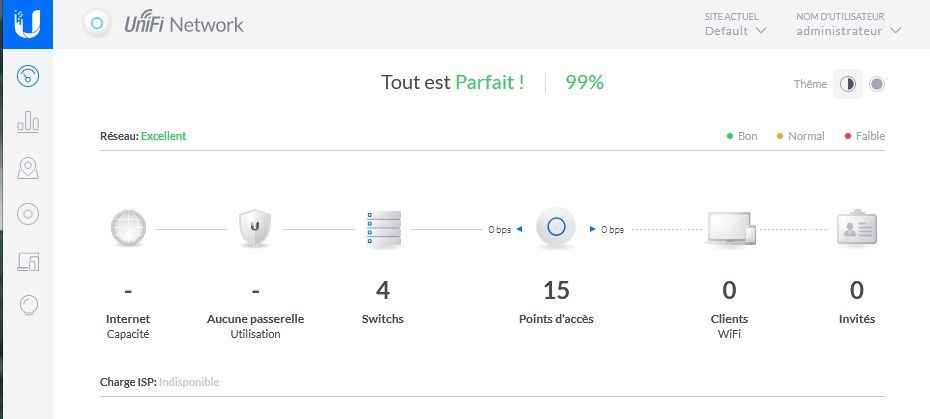Click the Switches stack icon
The width and height of the screenshot is (930, 419).
[x=383, y=229]
